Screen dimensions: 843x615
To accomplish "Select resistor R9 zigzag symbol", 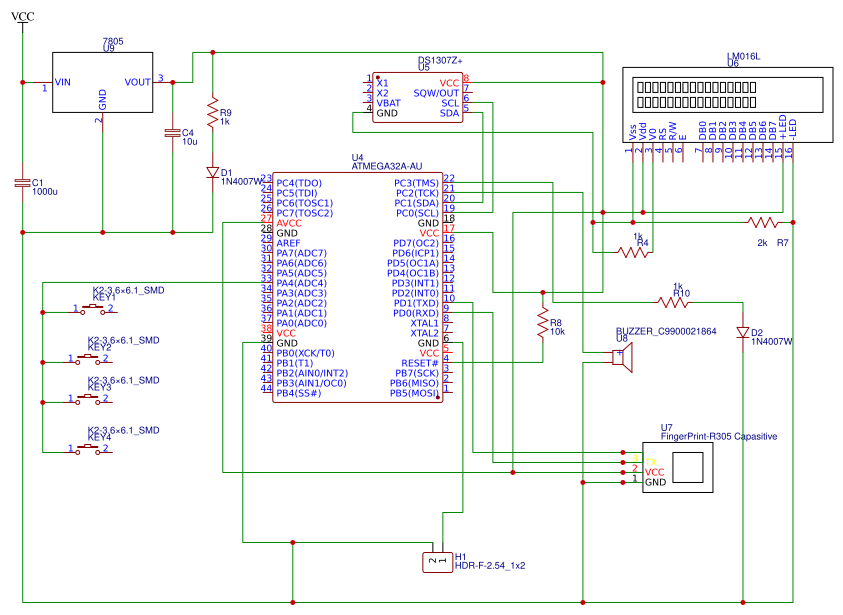I will click(x=213, y=111).
